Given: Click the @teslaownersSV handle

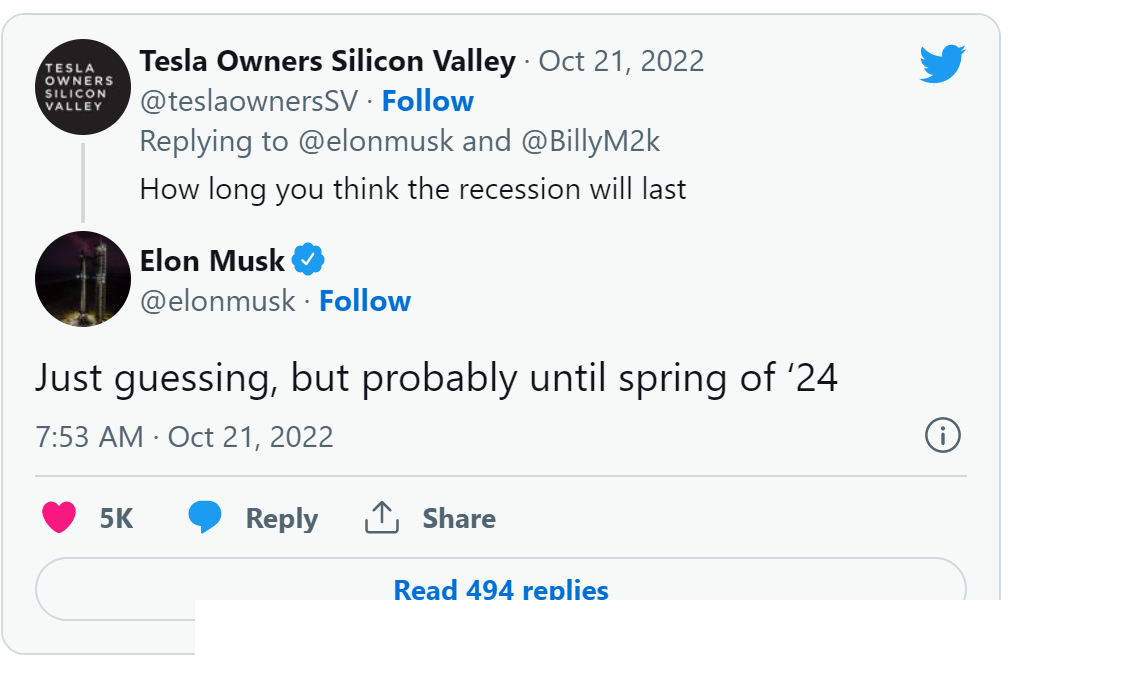Looking at the screenshot, I should (x=249, y=101).
